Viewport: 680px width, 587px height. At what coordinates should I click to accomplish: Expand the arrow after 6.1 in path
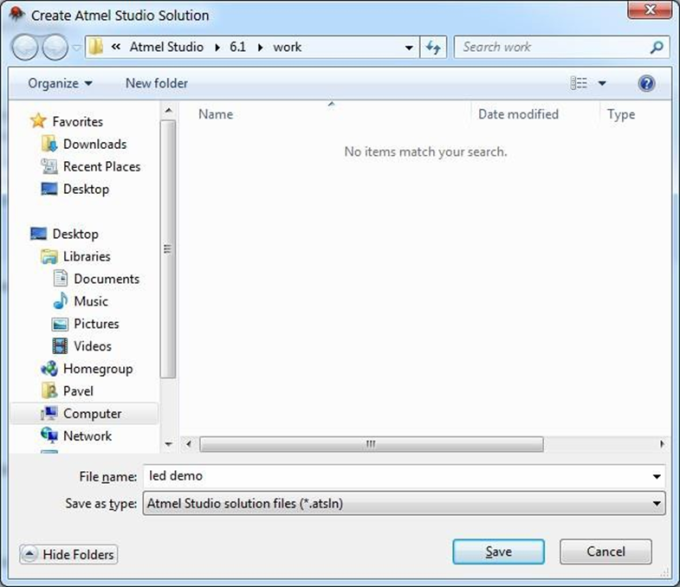(260, 47)
